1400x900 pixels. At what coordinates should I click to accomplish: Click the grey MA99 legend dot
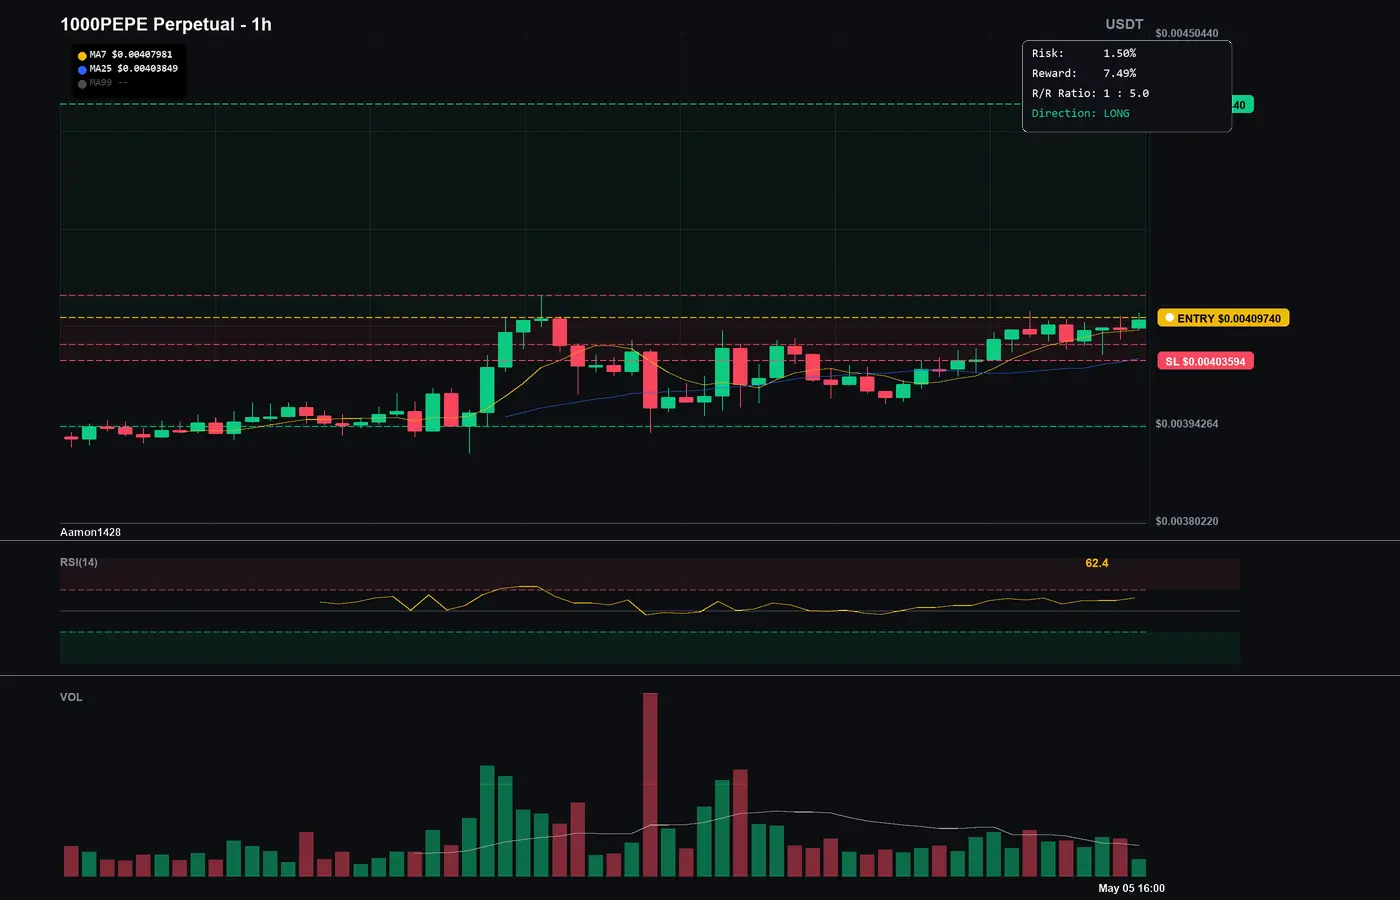[x=82, y=84]
